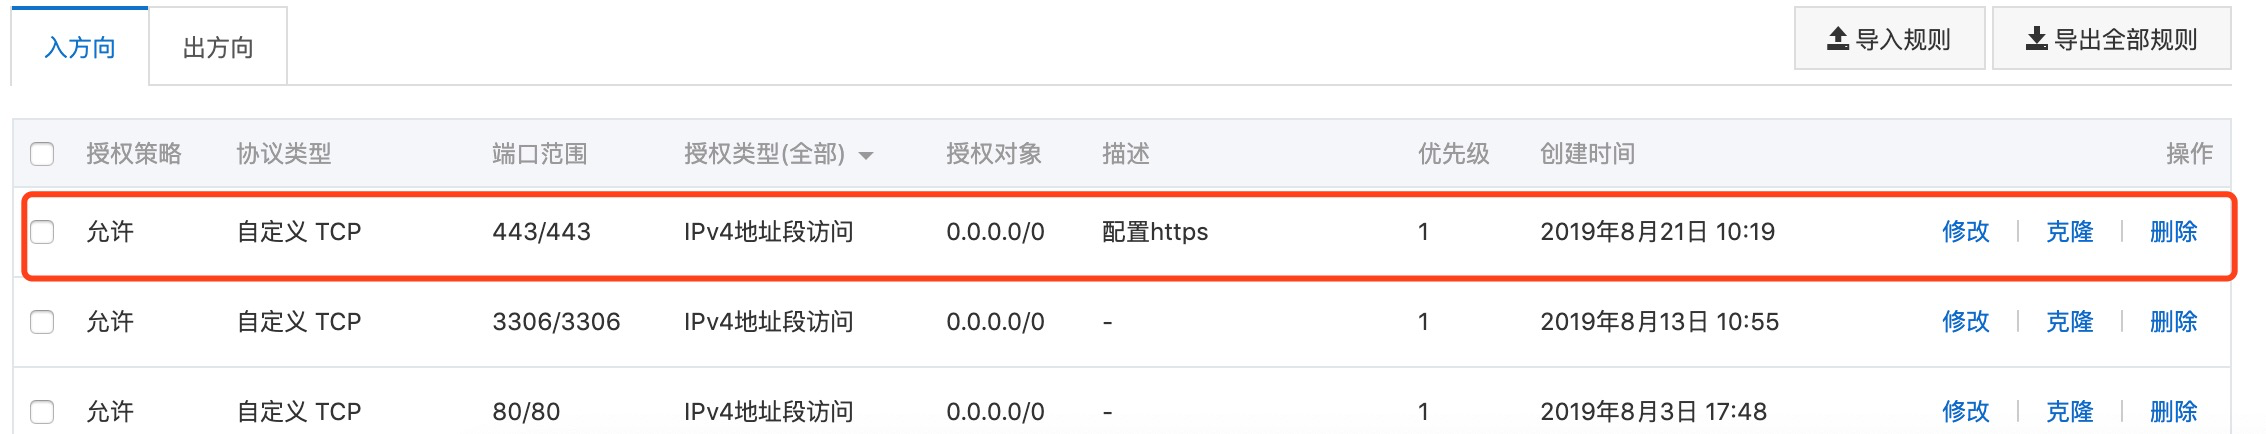
Task: Click 克隆 for the 443/443 rule
Action: [x=2069, y=232]
